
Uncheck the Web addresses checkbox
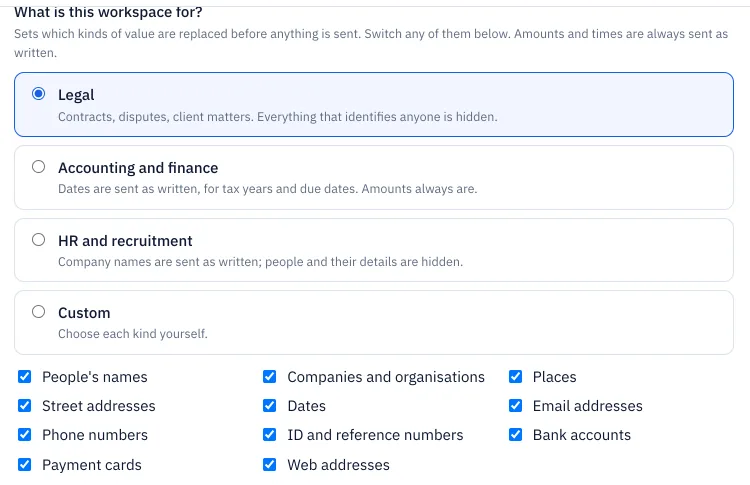coord(269,464)
